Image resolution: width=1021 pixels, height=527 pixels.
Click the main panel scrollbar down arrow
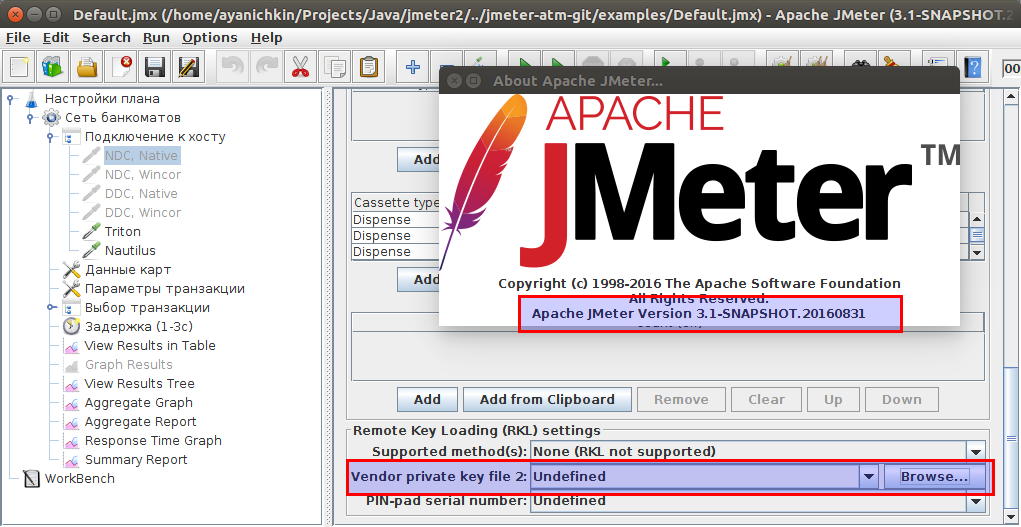coord(1011,515)
